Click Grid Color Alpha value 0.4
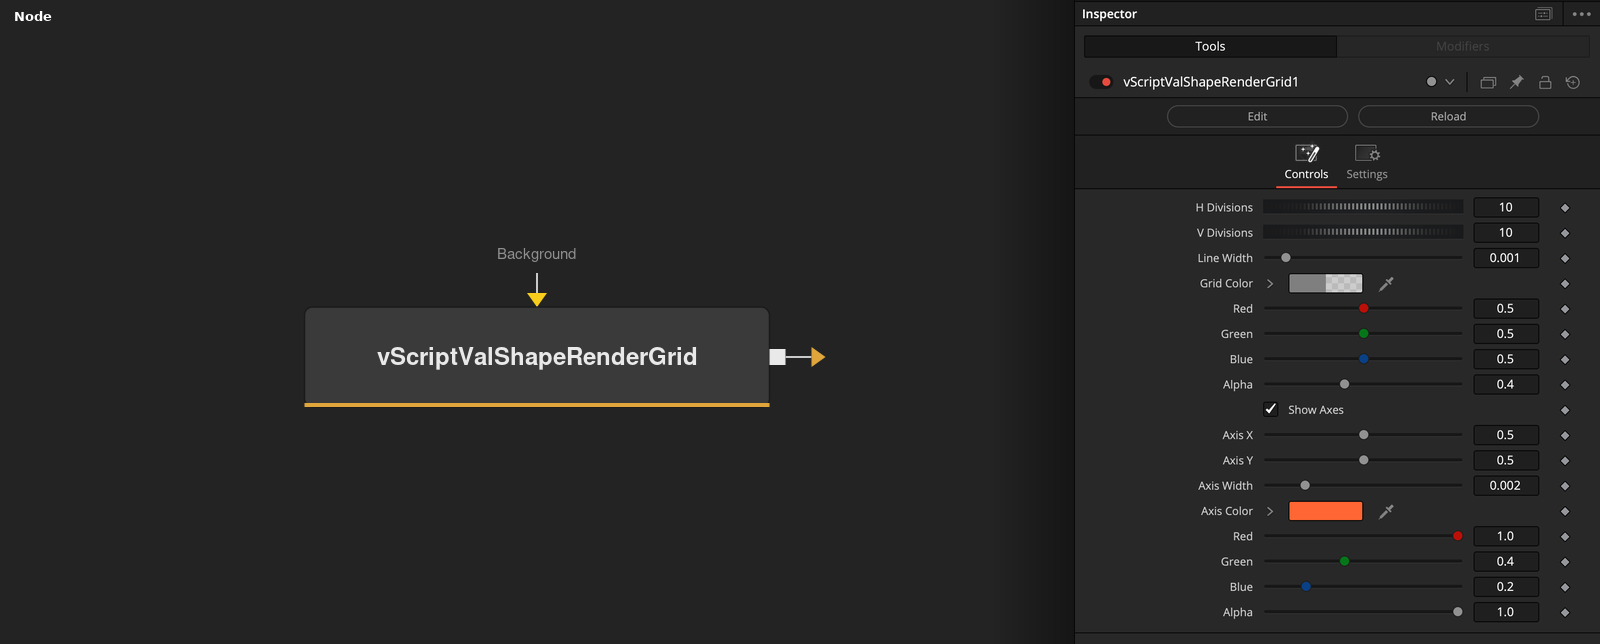The height and width of the screenshot is (644, 1600). click(1506, 384)
